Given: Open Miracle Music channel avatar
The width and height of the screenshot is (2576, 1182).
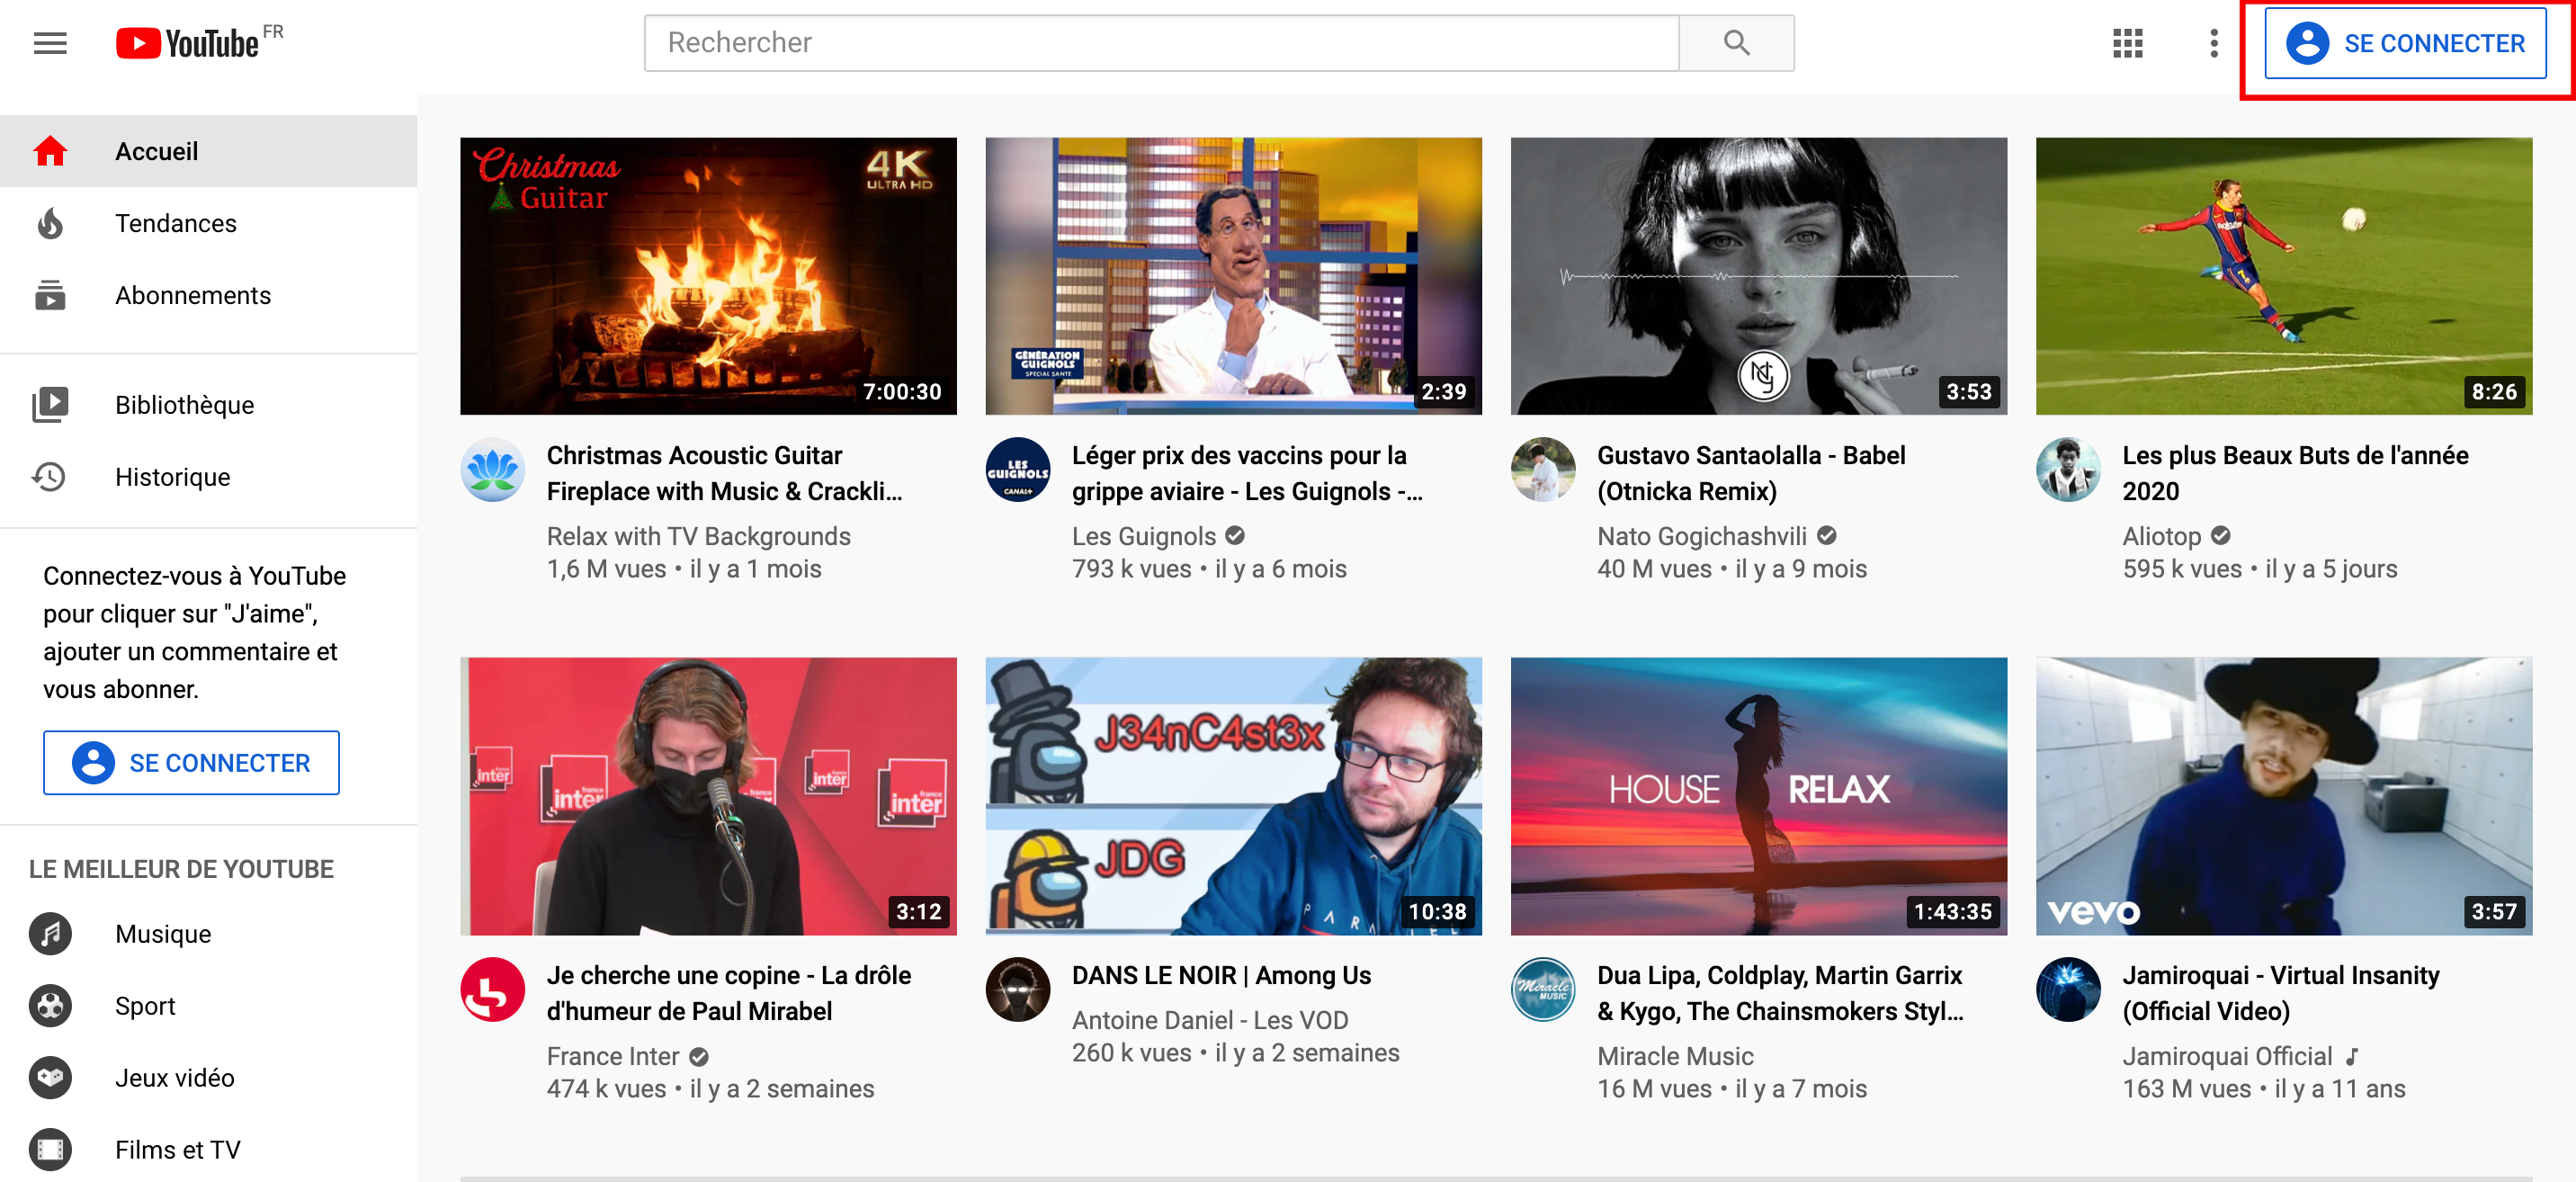Looking at the screenshot, I should point(1543,990).
